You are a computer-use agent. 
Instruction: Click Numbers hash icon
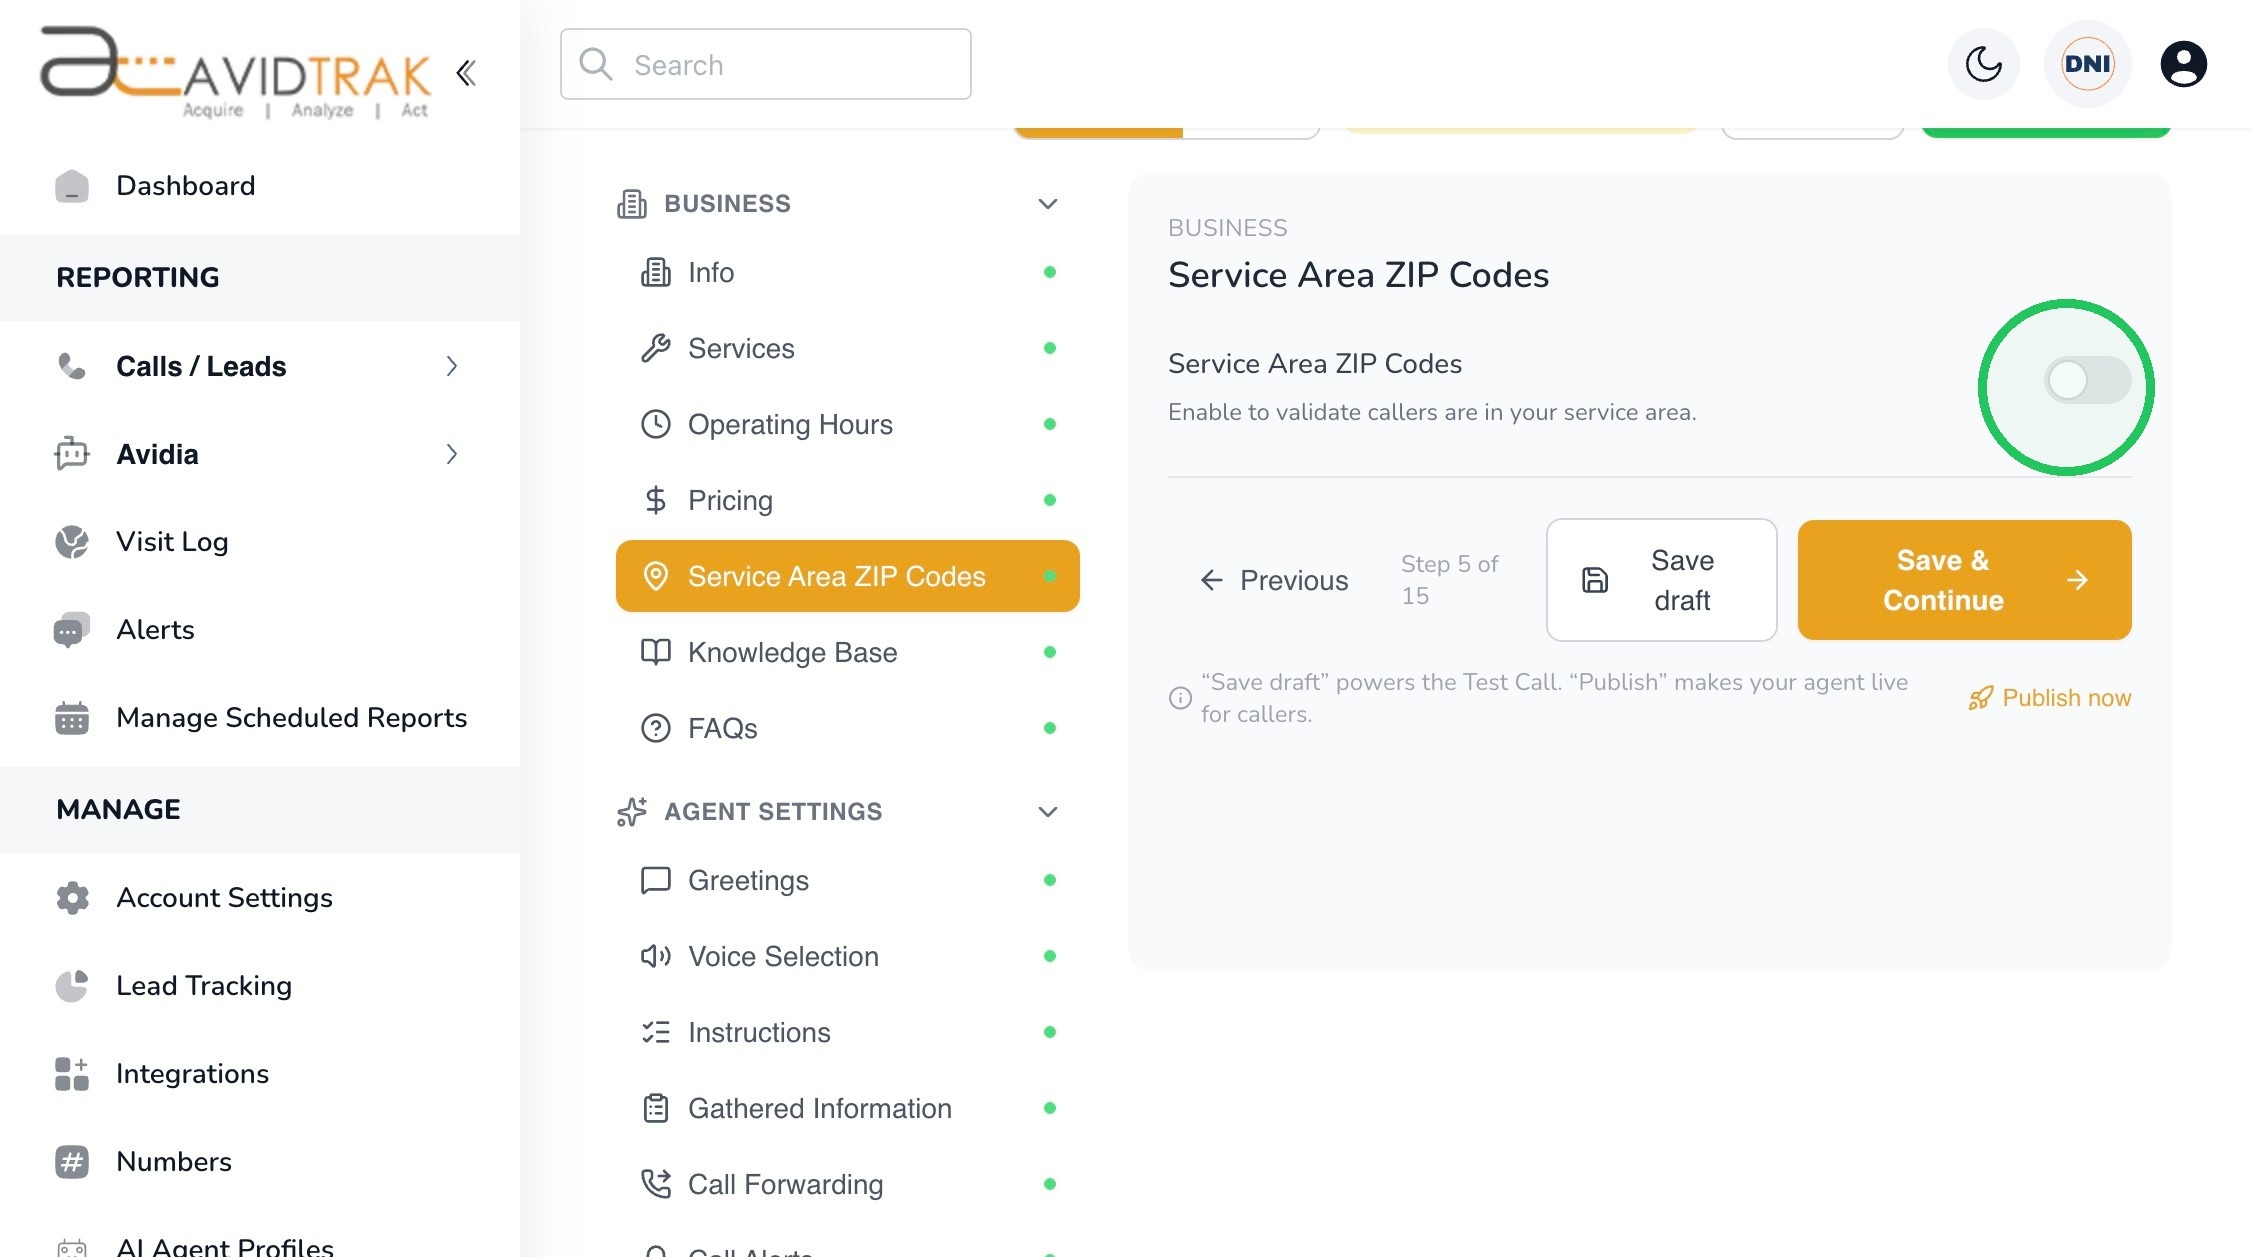pyautogui.click(x=72, y=1162)
